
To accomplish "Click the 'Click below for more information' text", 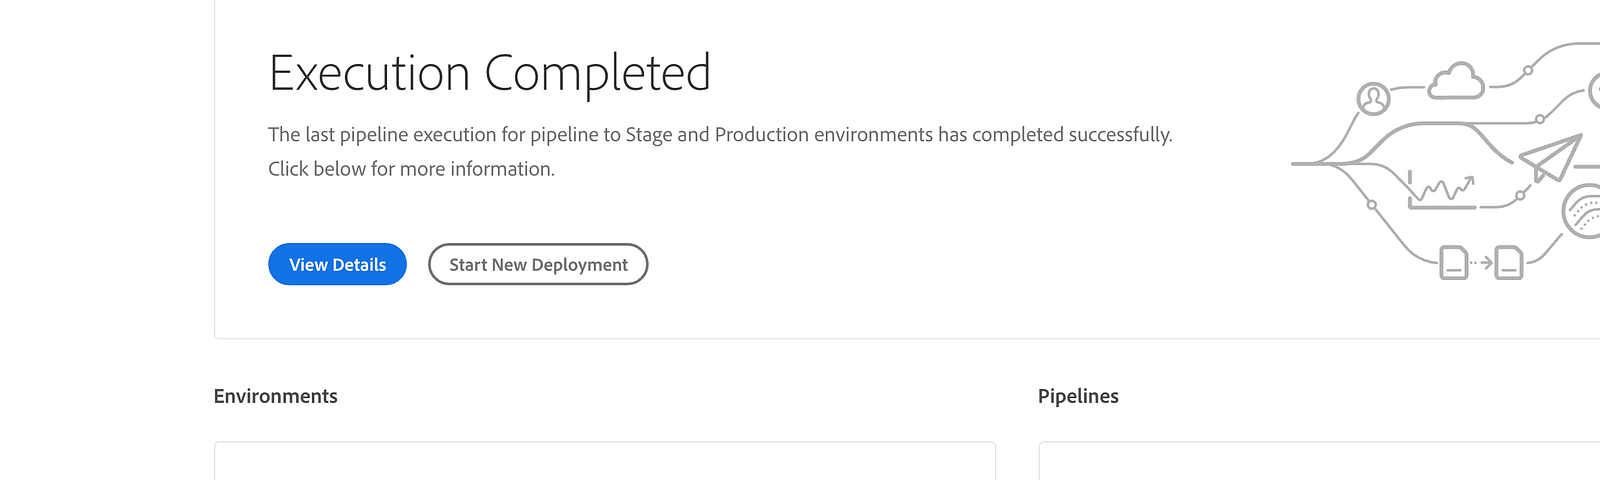I will 411,169.
